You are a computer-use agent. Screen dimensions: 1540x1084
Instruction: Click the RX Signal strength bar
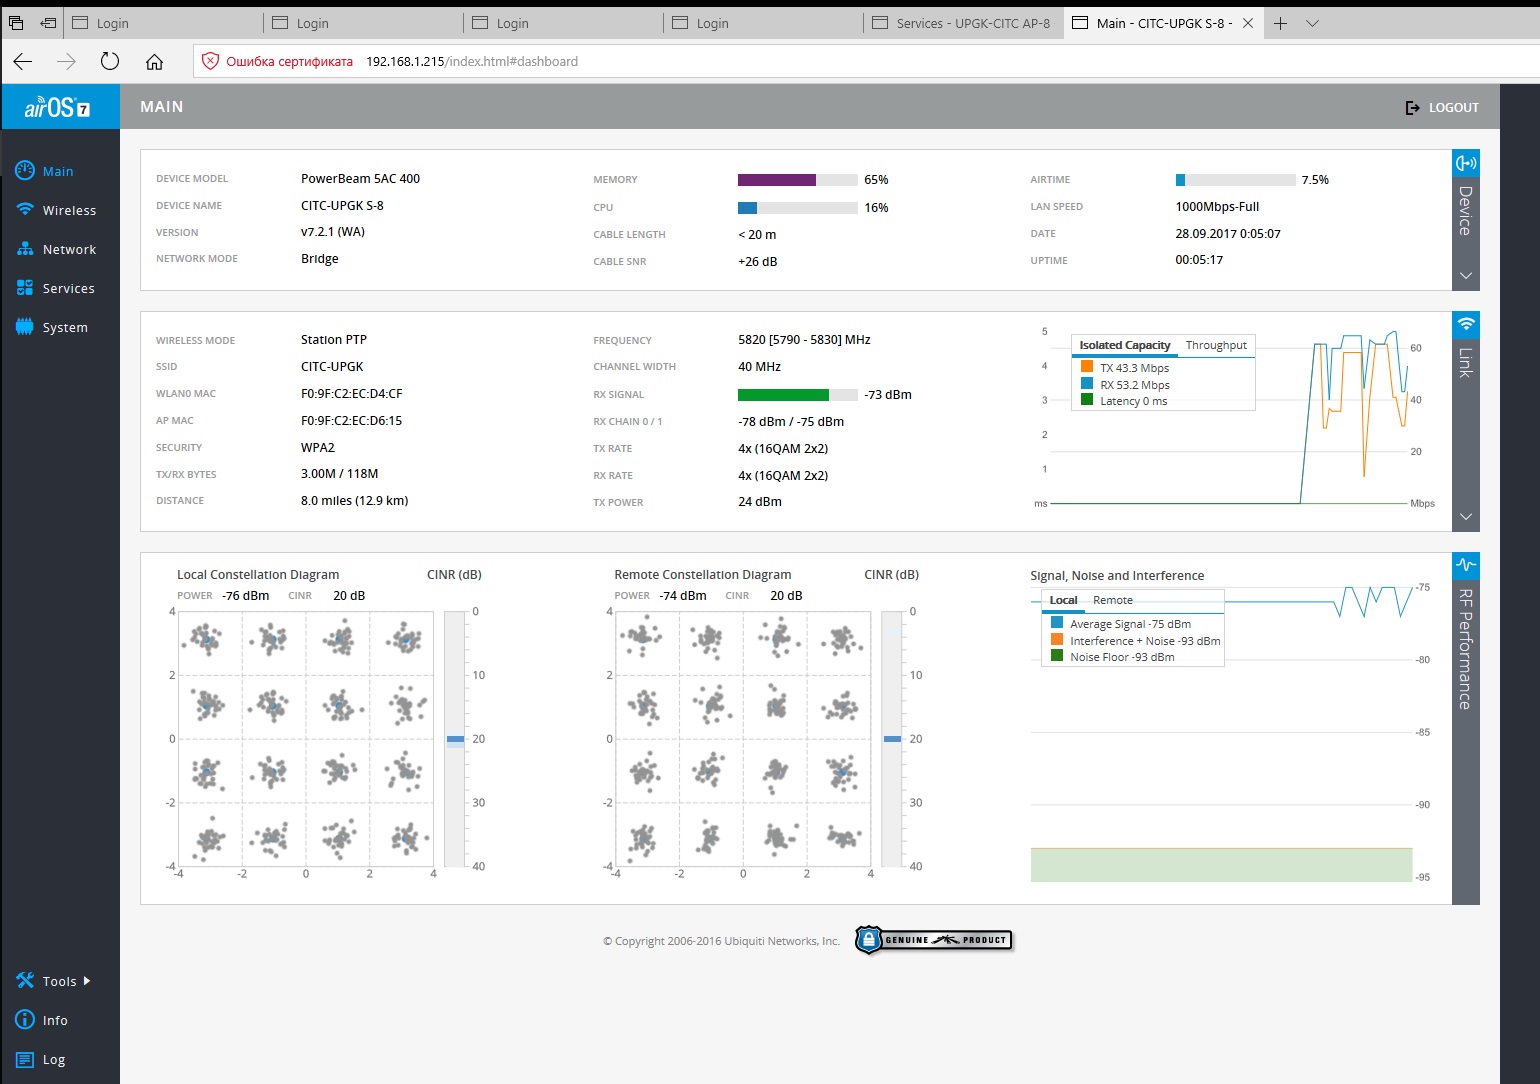[x=798, y=395]
